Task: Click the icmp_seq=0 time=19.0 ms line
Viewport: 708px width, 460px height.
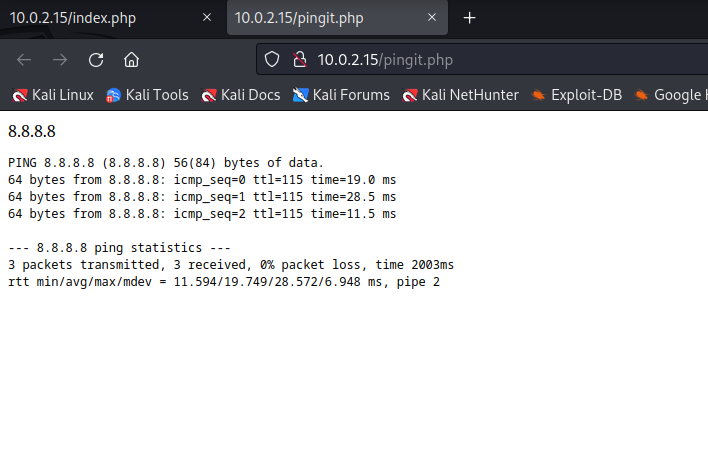Action: (x=202, y=180)
